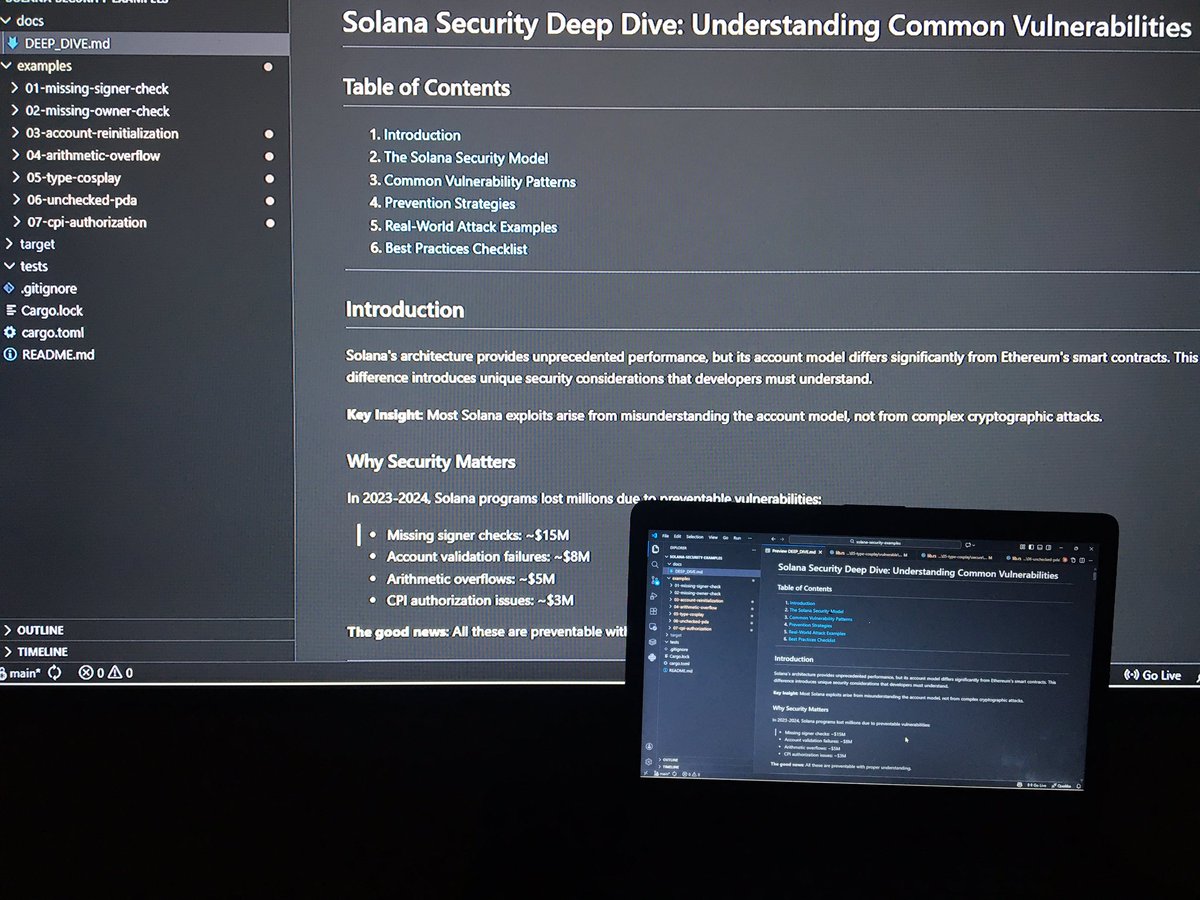Collapse the examples folder on the big monitor
The height and width of the screenshot is (900, 1200).
9,66
